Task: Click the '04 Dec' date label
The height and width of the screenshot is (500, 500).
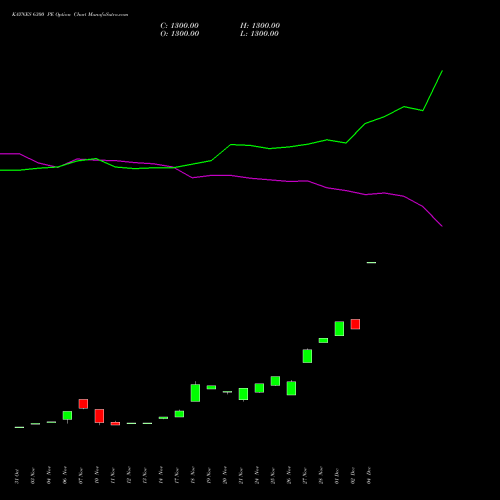Action: tap(369, 476)
